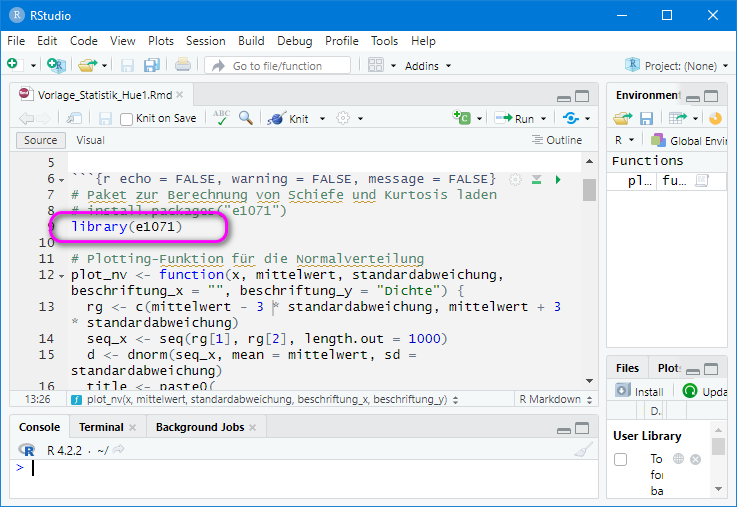The width and height of the screenshot is (737, 507).
Task: Select the Terminal tab
Action: pos(101,427)
